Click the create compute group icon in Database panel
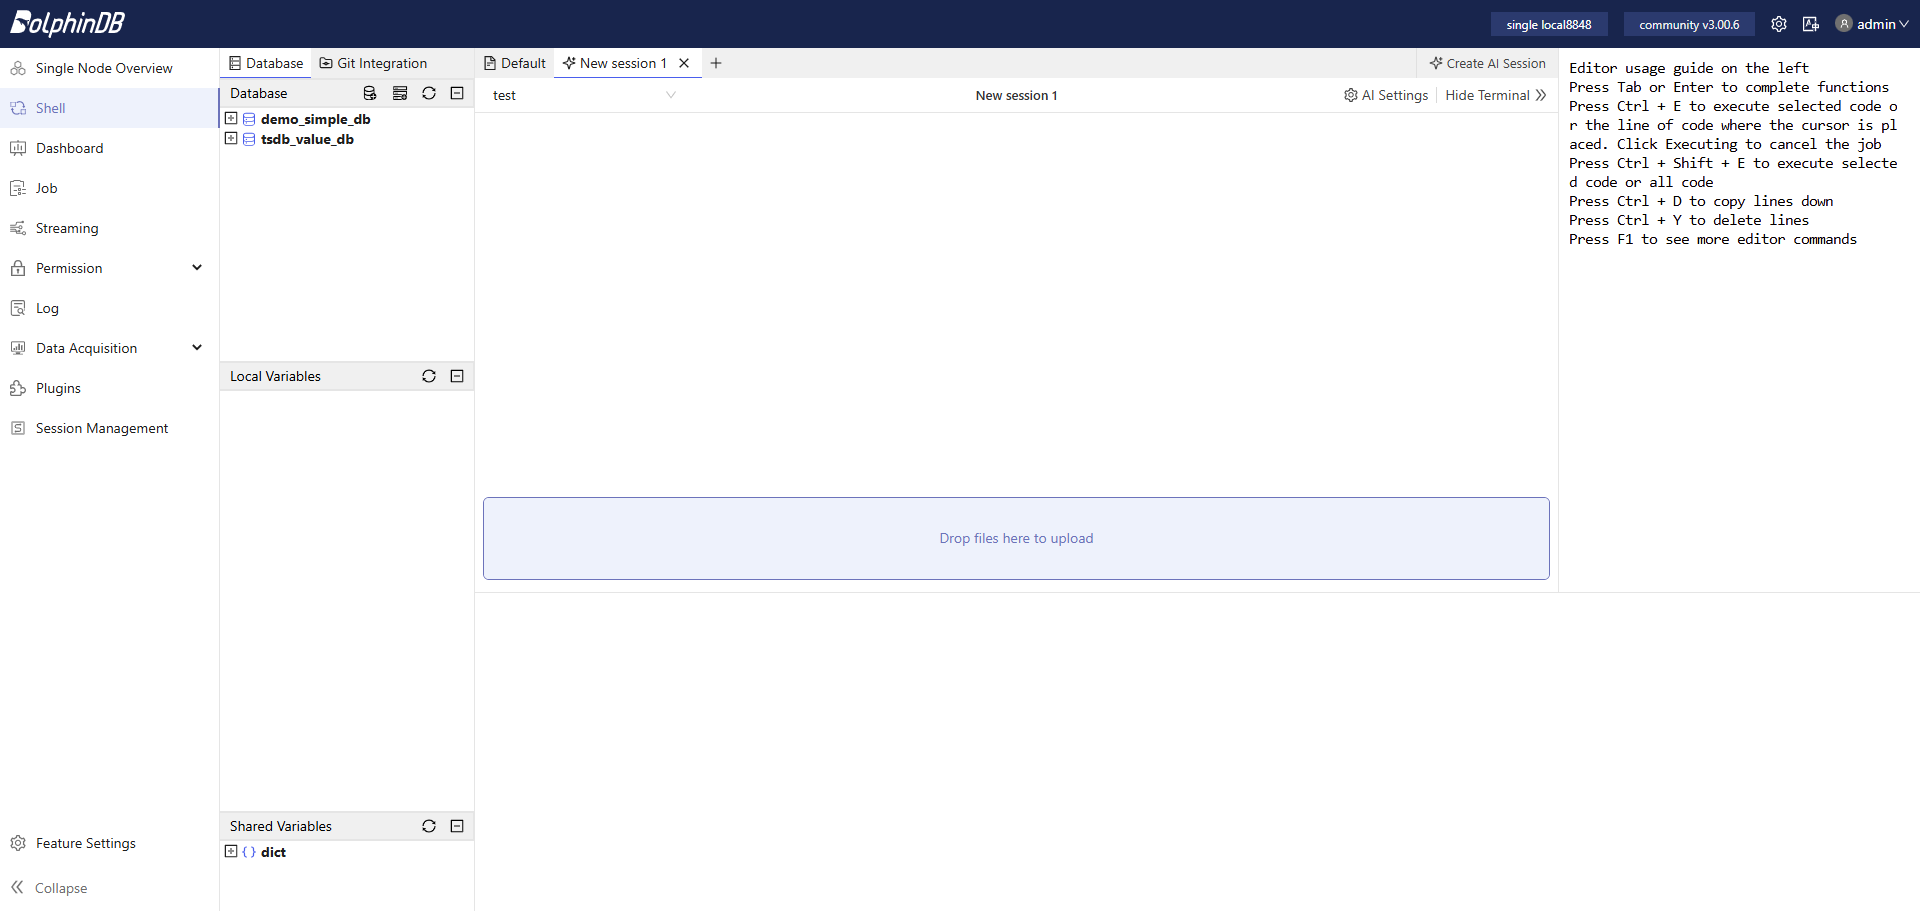Screen dimensions: 1920x911 [x=400, y=93]
